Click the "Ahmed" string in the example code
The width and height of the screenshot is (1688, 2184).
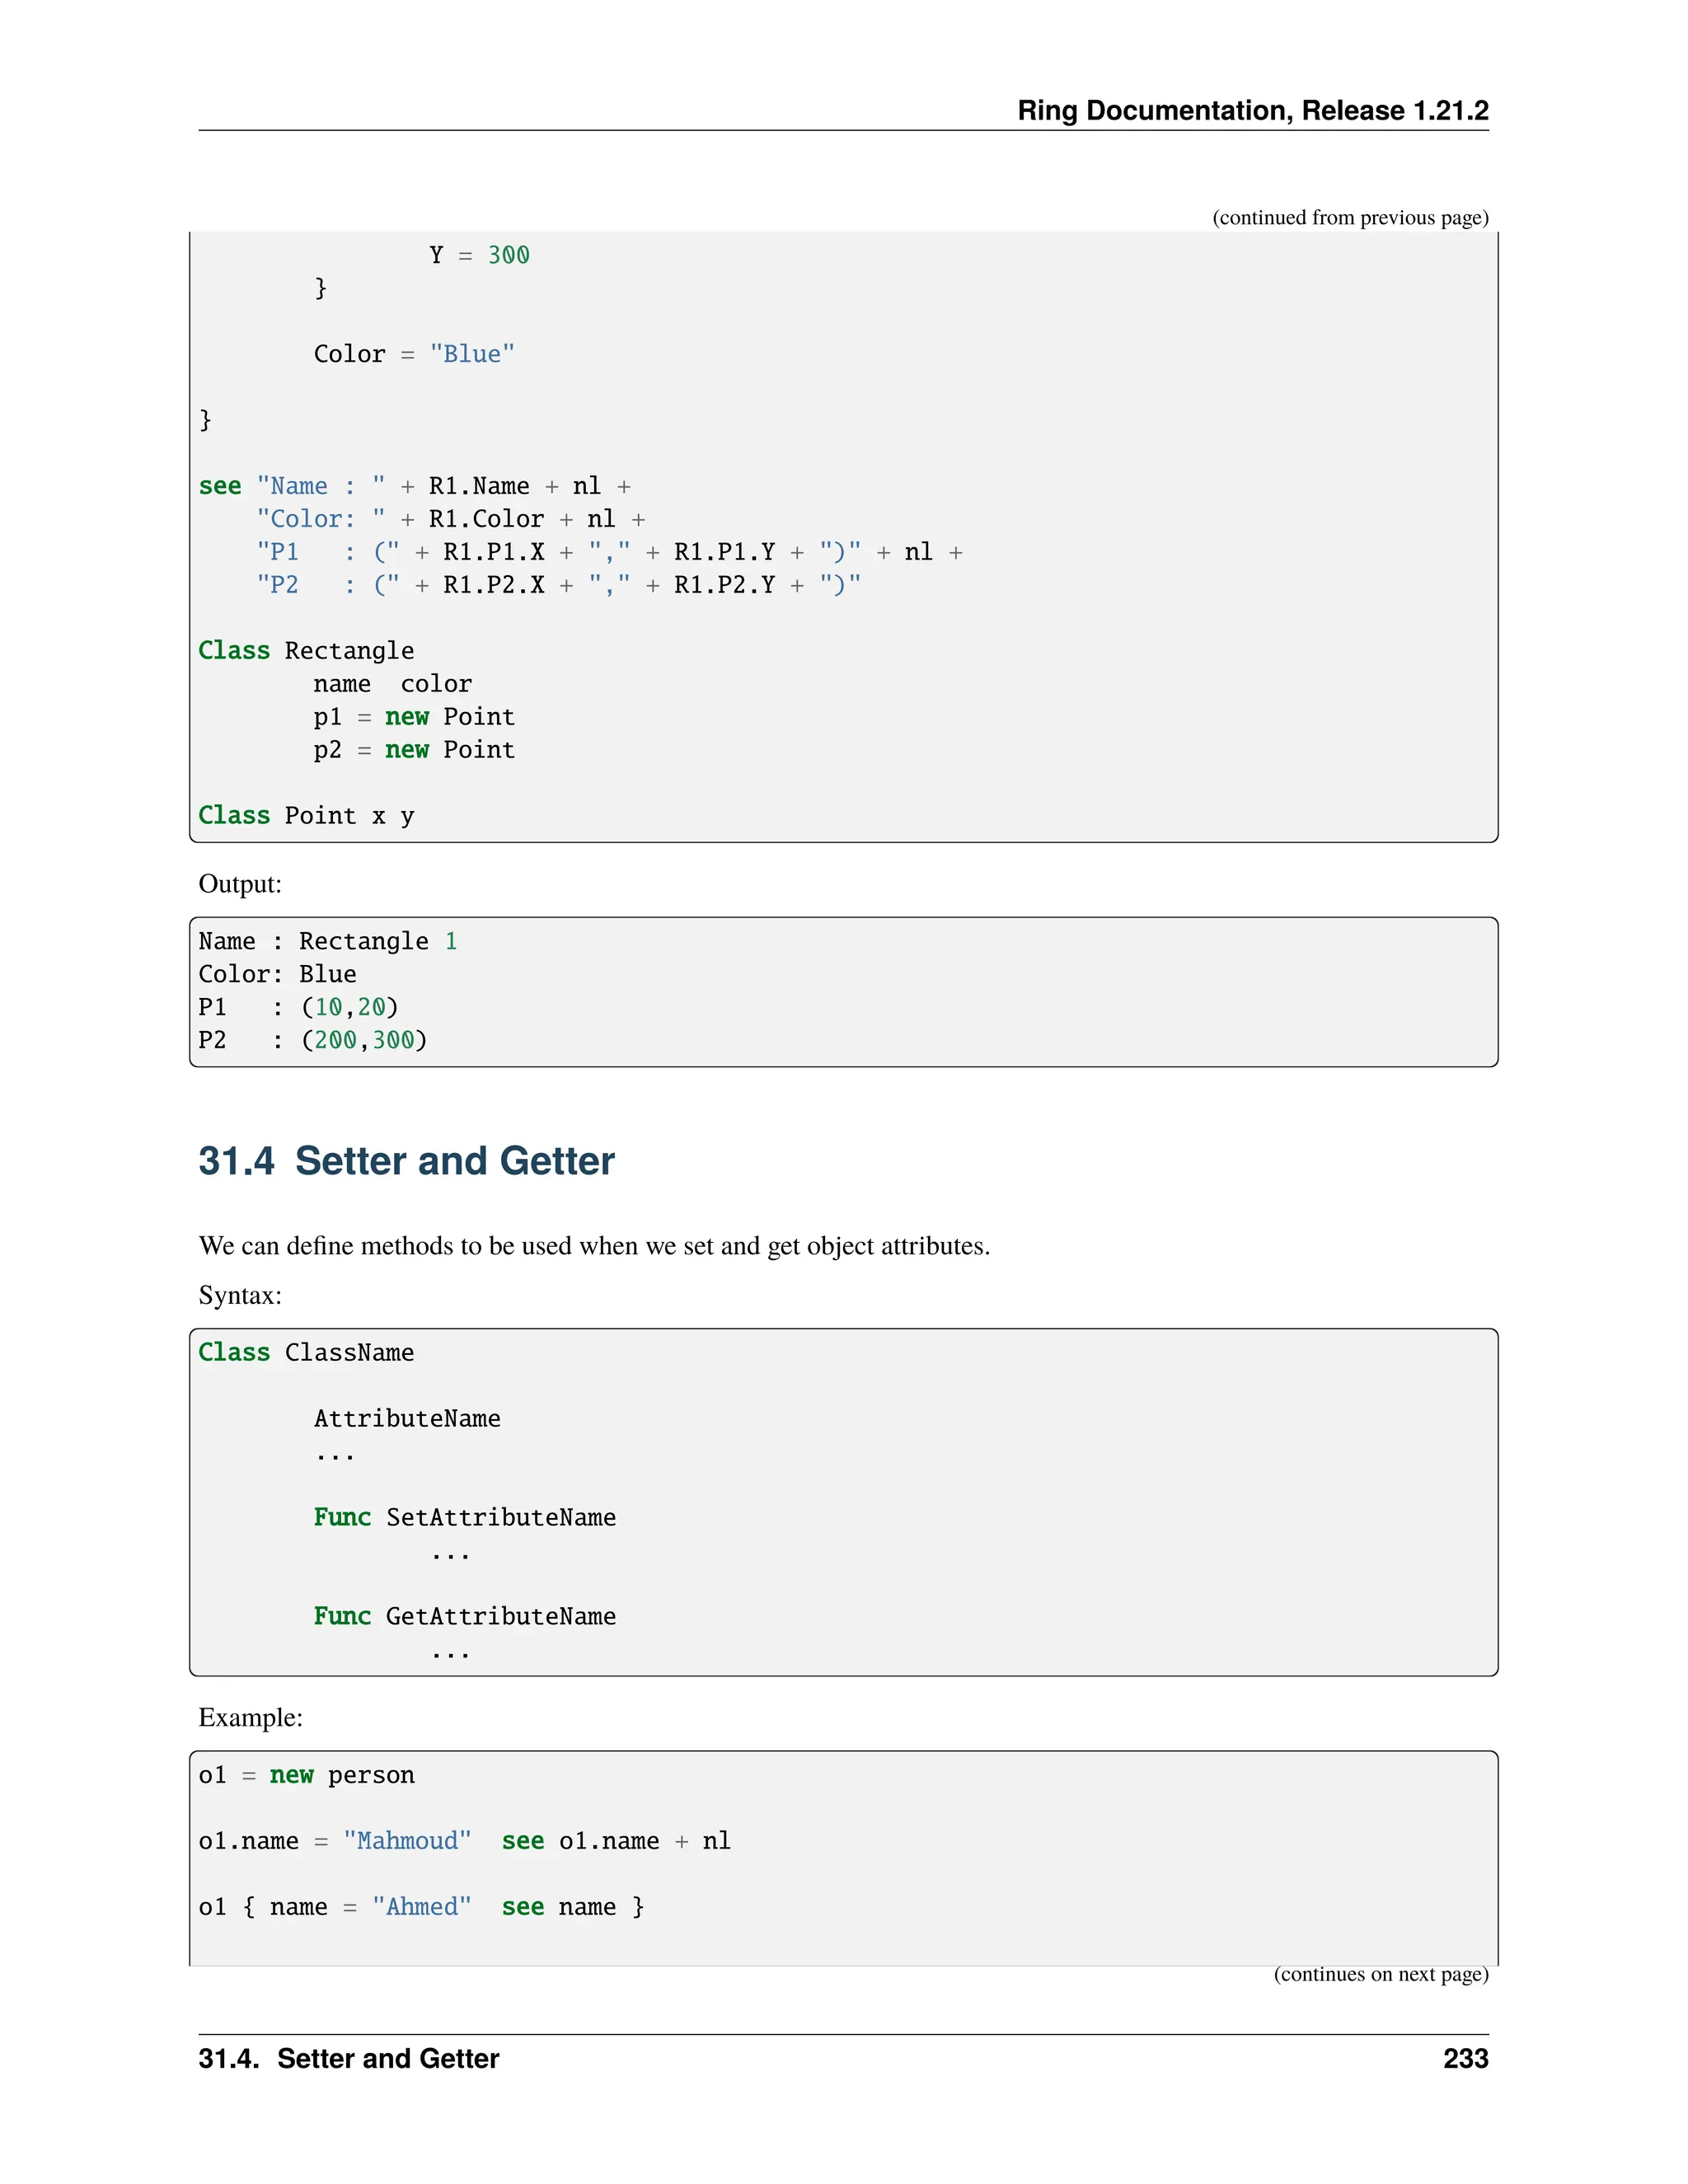pos(421,1907)
